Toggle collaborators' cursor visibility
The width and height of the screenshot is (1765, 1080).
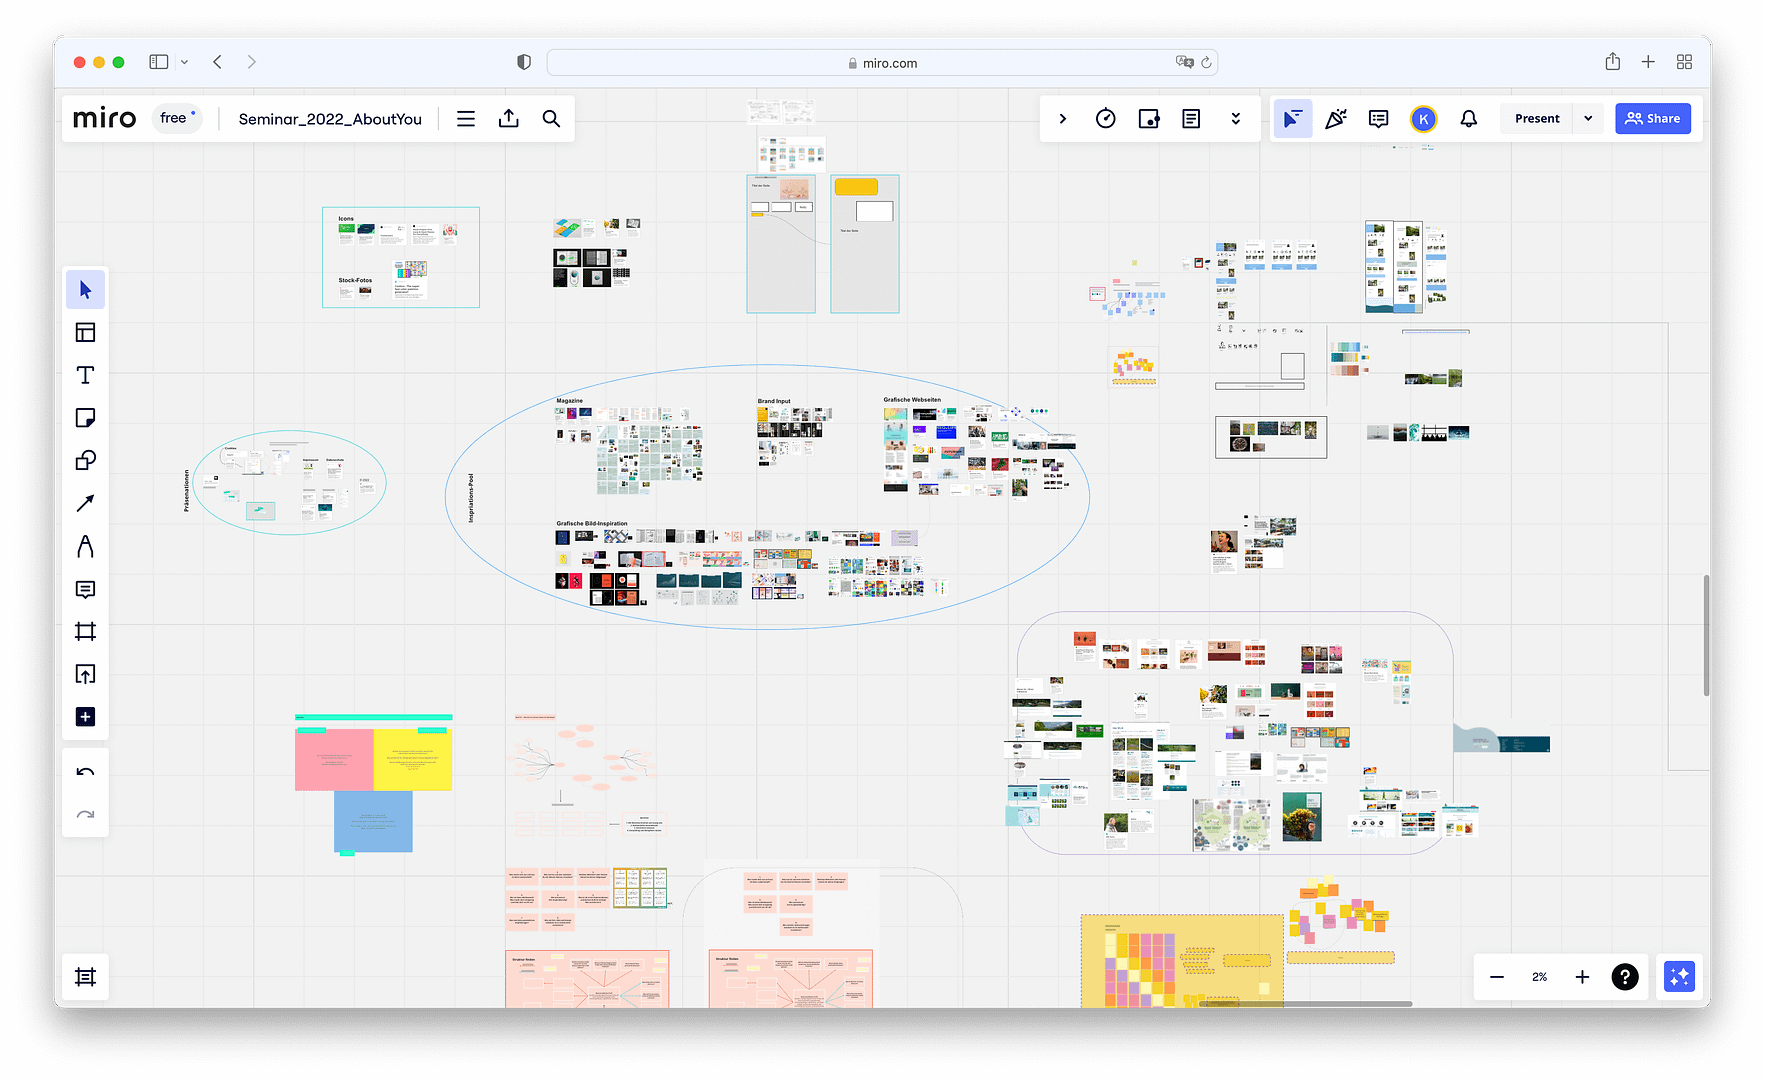coord(1293,118)
